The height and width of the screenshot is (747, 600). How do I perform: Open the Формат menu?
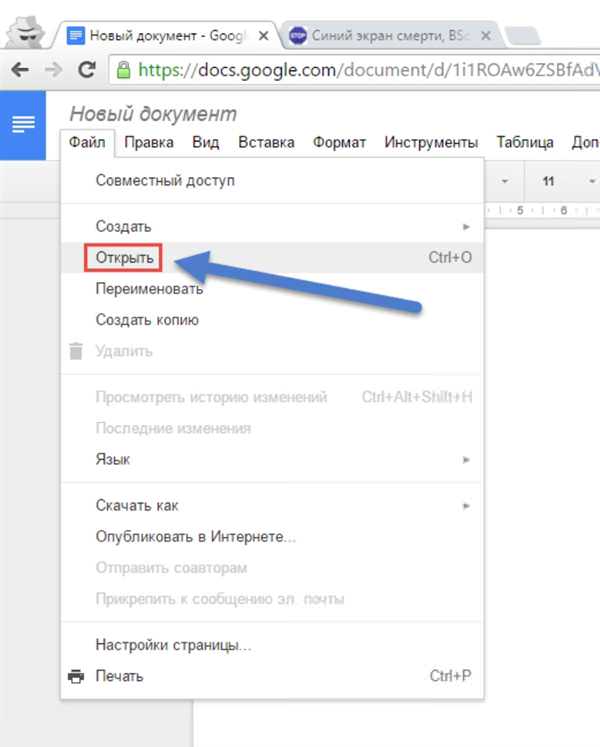point(339,142)
